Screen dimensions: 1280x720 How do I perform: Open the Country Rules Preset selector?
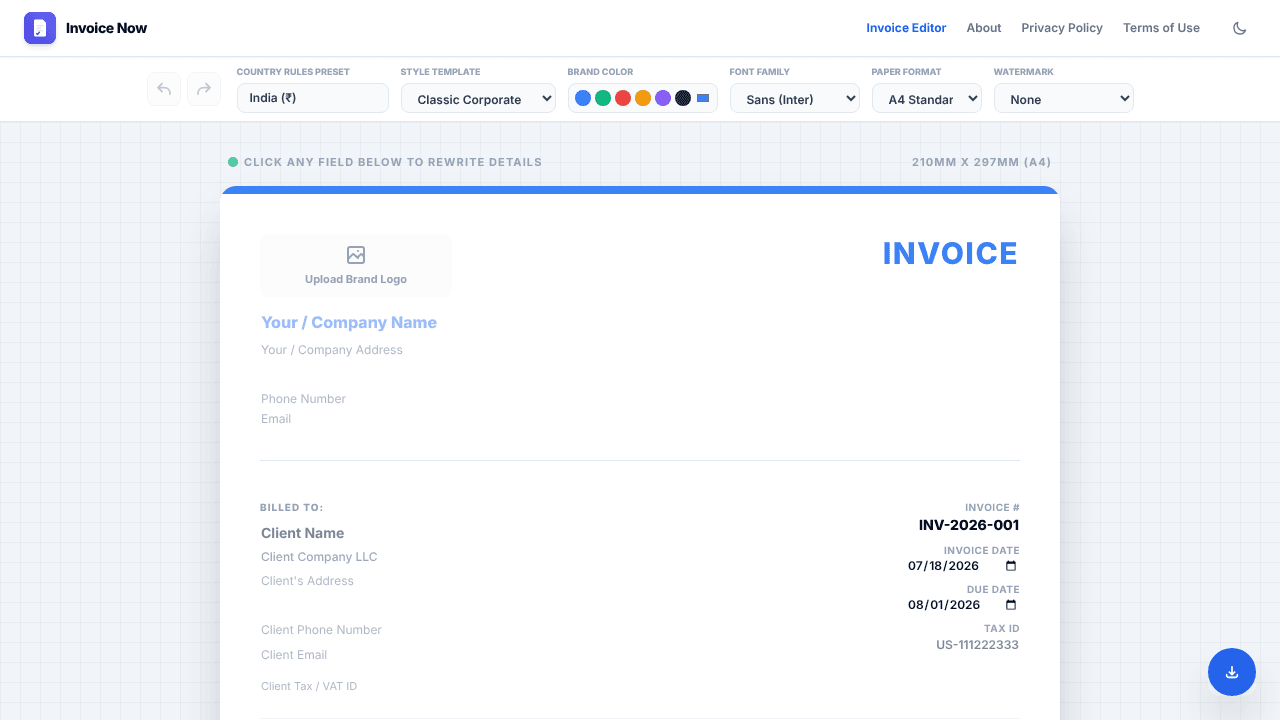pyautogui.click(x=313, y=98)
